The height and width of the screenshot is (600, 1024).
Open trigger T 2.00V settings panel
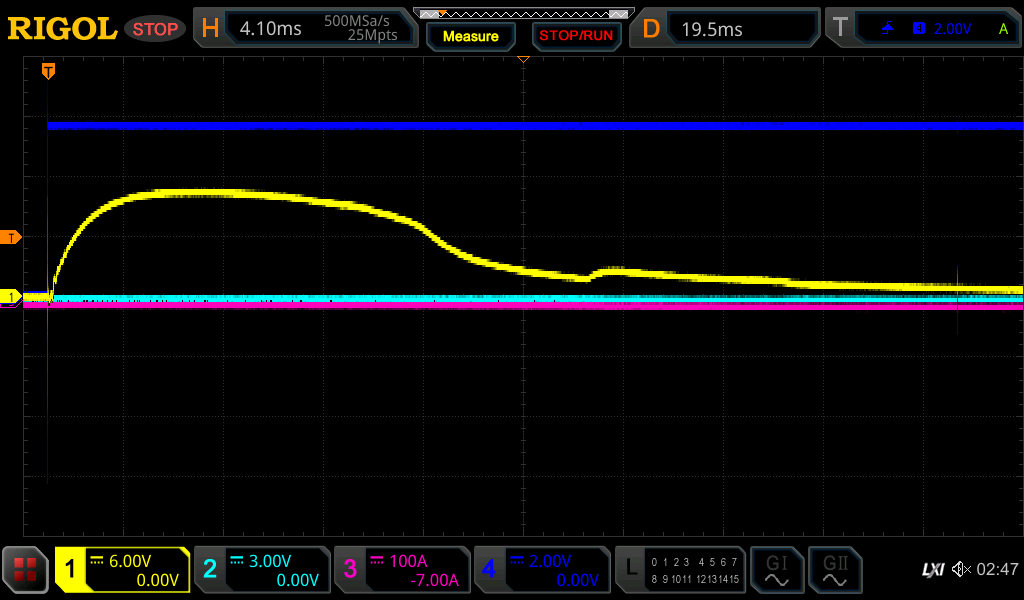(x=924, y=29)
